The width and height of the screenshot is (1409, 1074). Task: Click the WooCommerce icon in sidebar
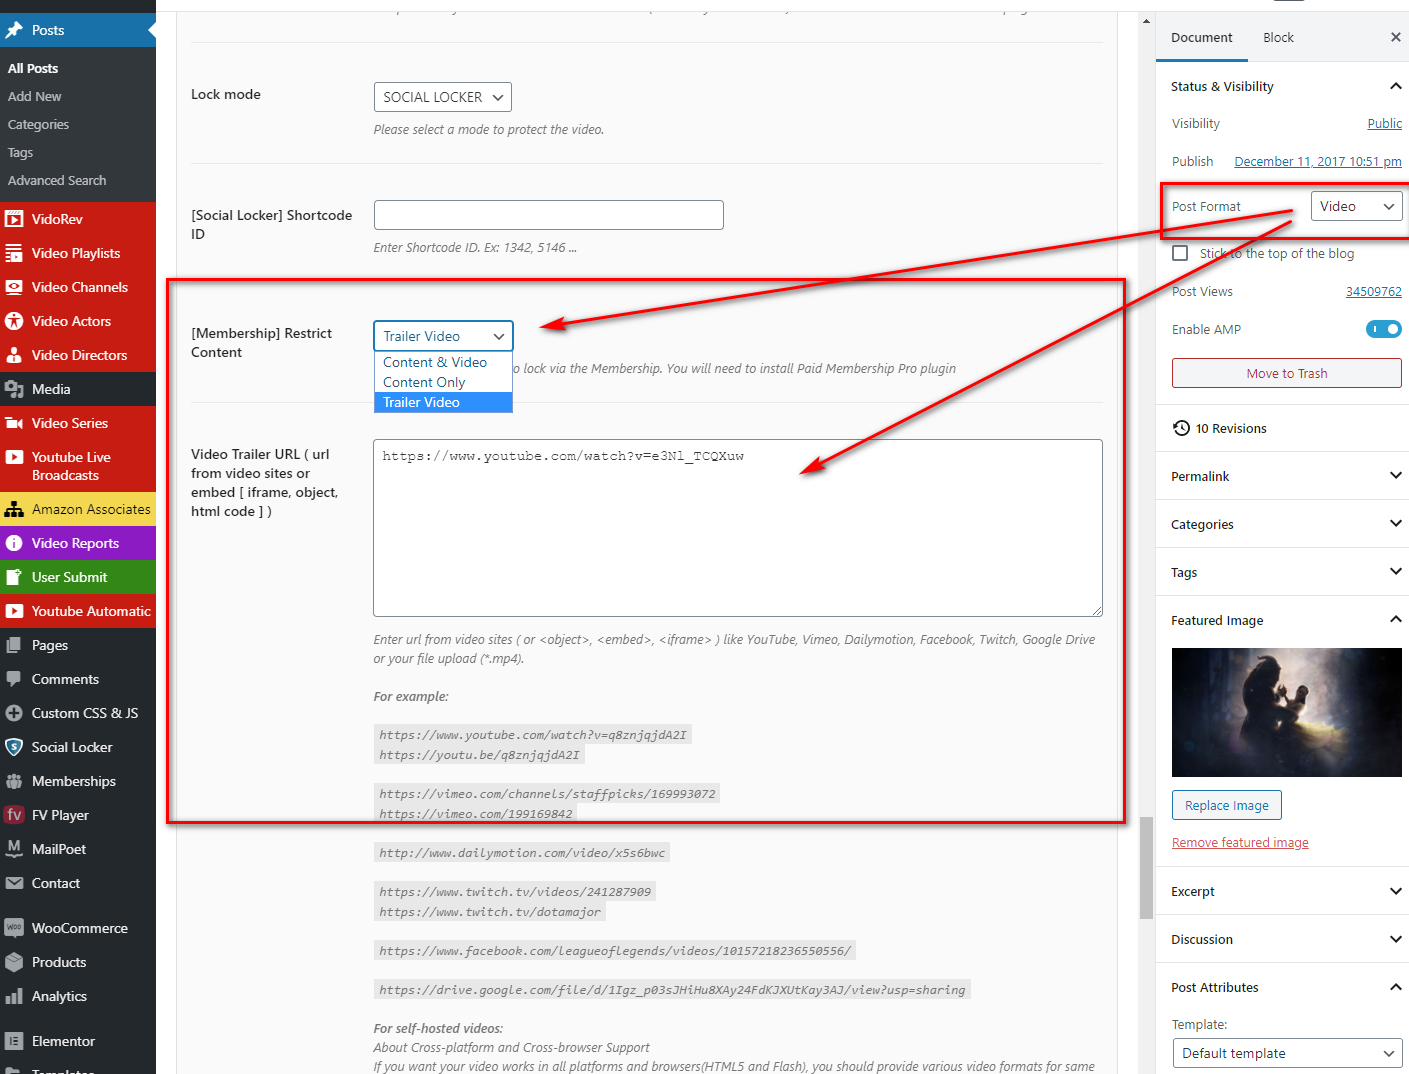tap(14, 928)
